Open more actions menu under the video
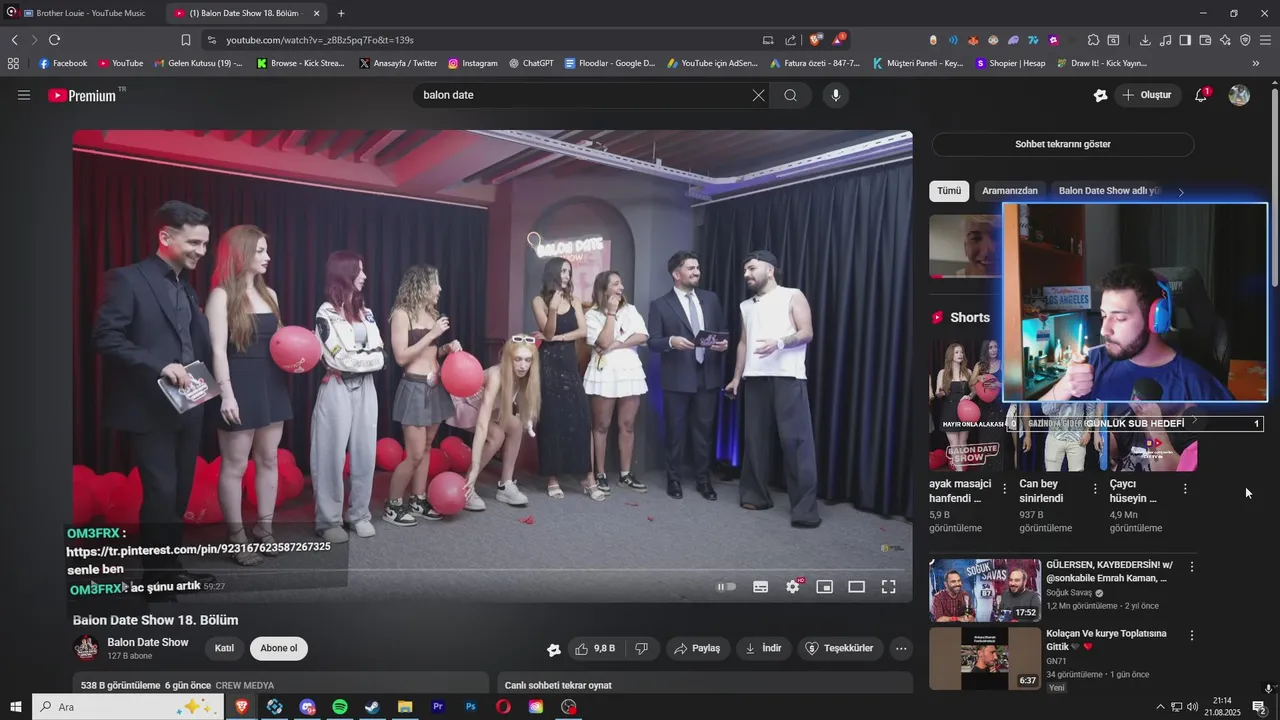 point(901,648)
